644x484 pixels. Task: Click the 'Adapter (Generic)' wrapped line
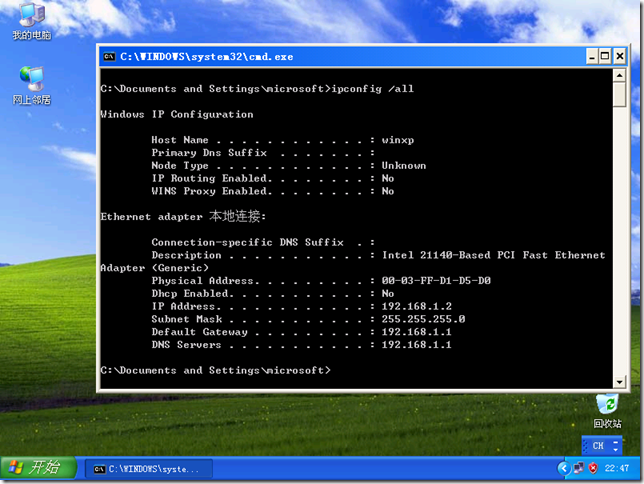coord(154,268)
